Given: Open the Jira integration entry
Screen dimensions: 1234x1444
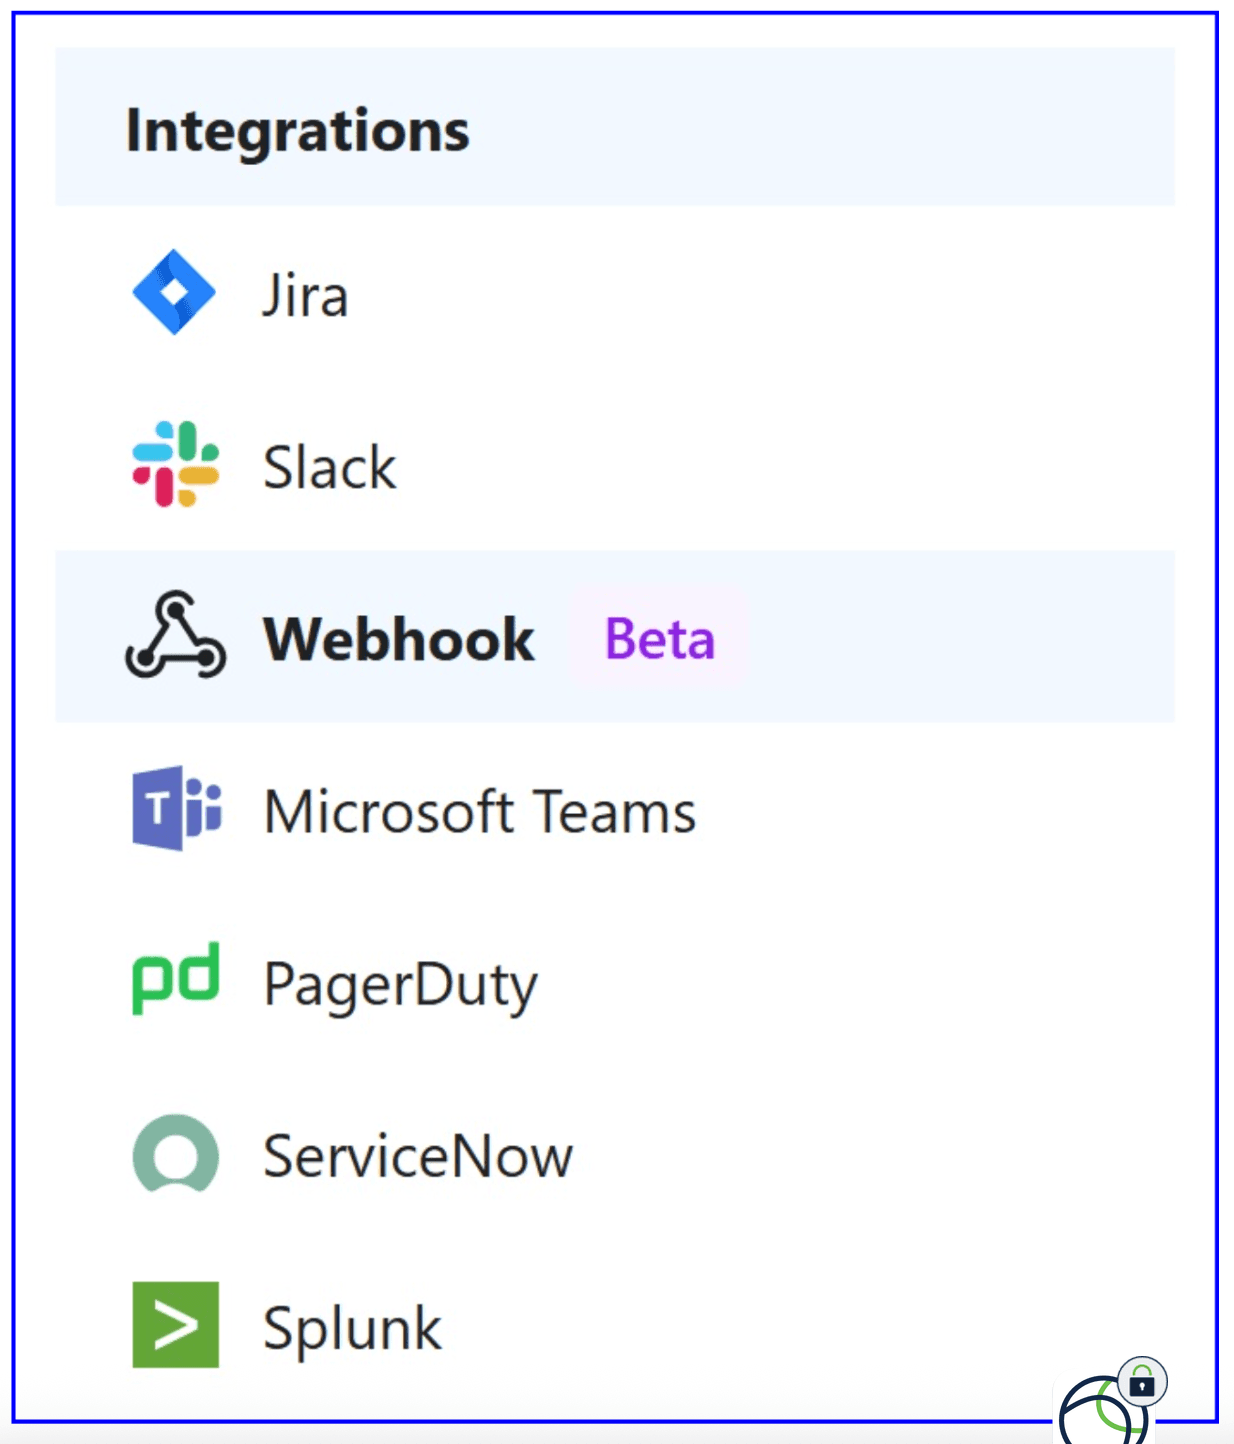Looking at the screenshot, I should tap(303, 294).
